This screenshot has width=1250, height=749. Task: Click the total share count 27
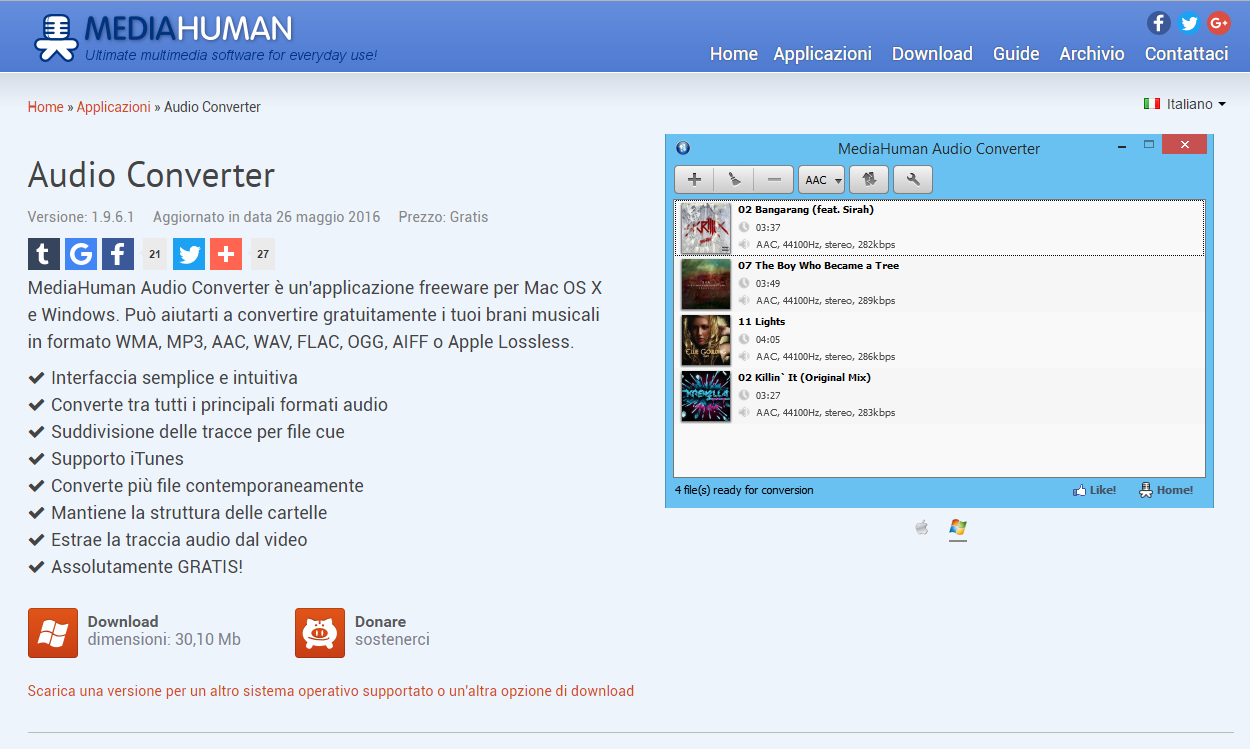263,254
